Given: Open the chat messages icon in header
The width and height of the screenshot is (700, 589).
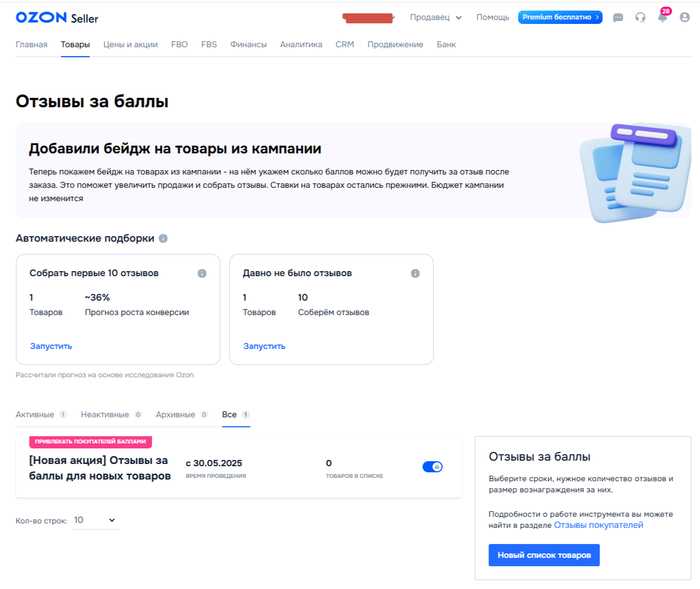Looking at the screenshot, I should coord(618,17).
